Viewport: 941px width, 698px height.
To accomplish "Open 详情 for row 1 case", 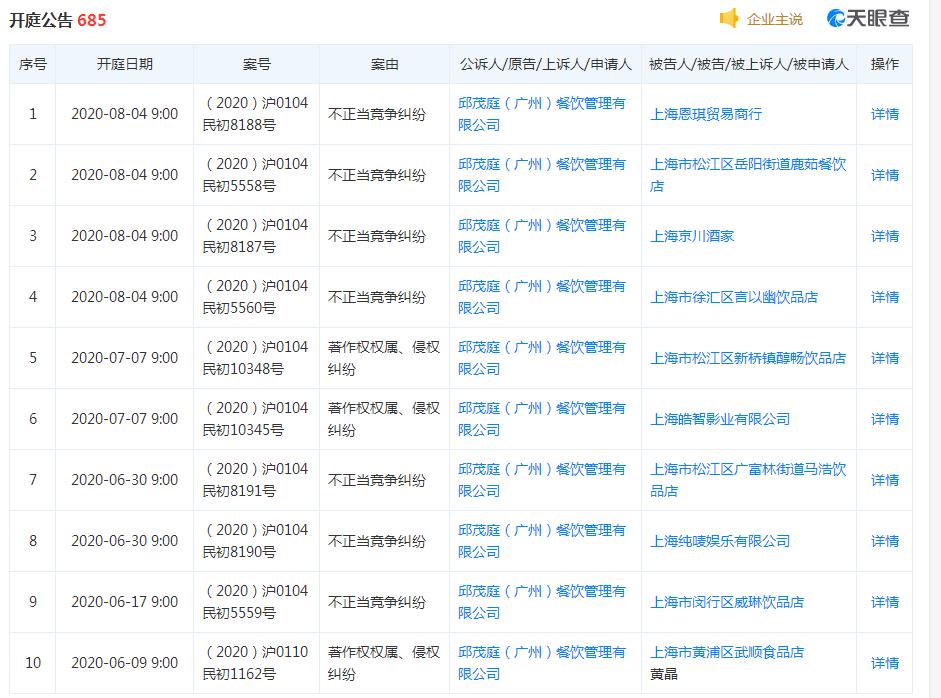I will point(884,114).
